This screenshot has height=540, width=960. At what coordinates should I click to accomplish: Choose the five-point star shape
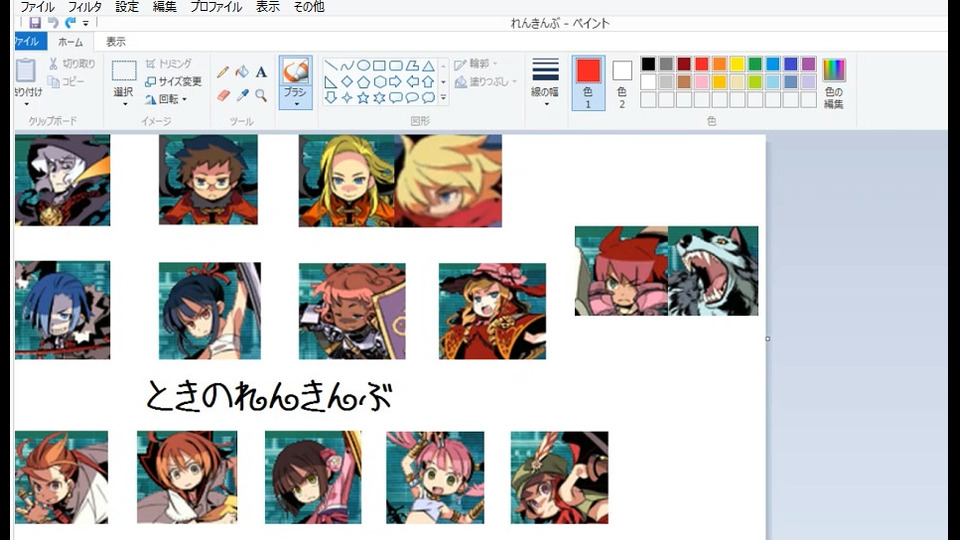click(x=363, y=97)
